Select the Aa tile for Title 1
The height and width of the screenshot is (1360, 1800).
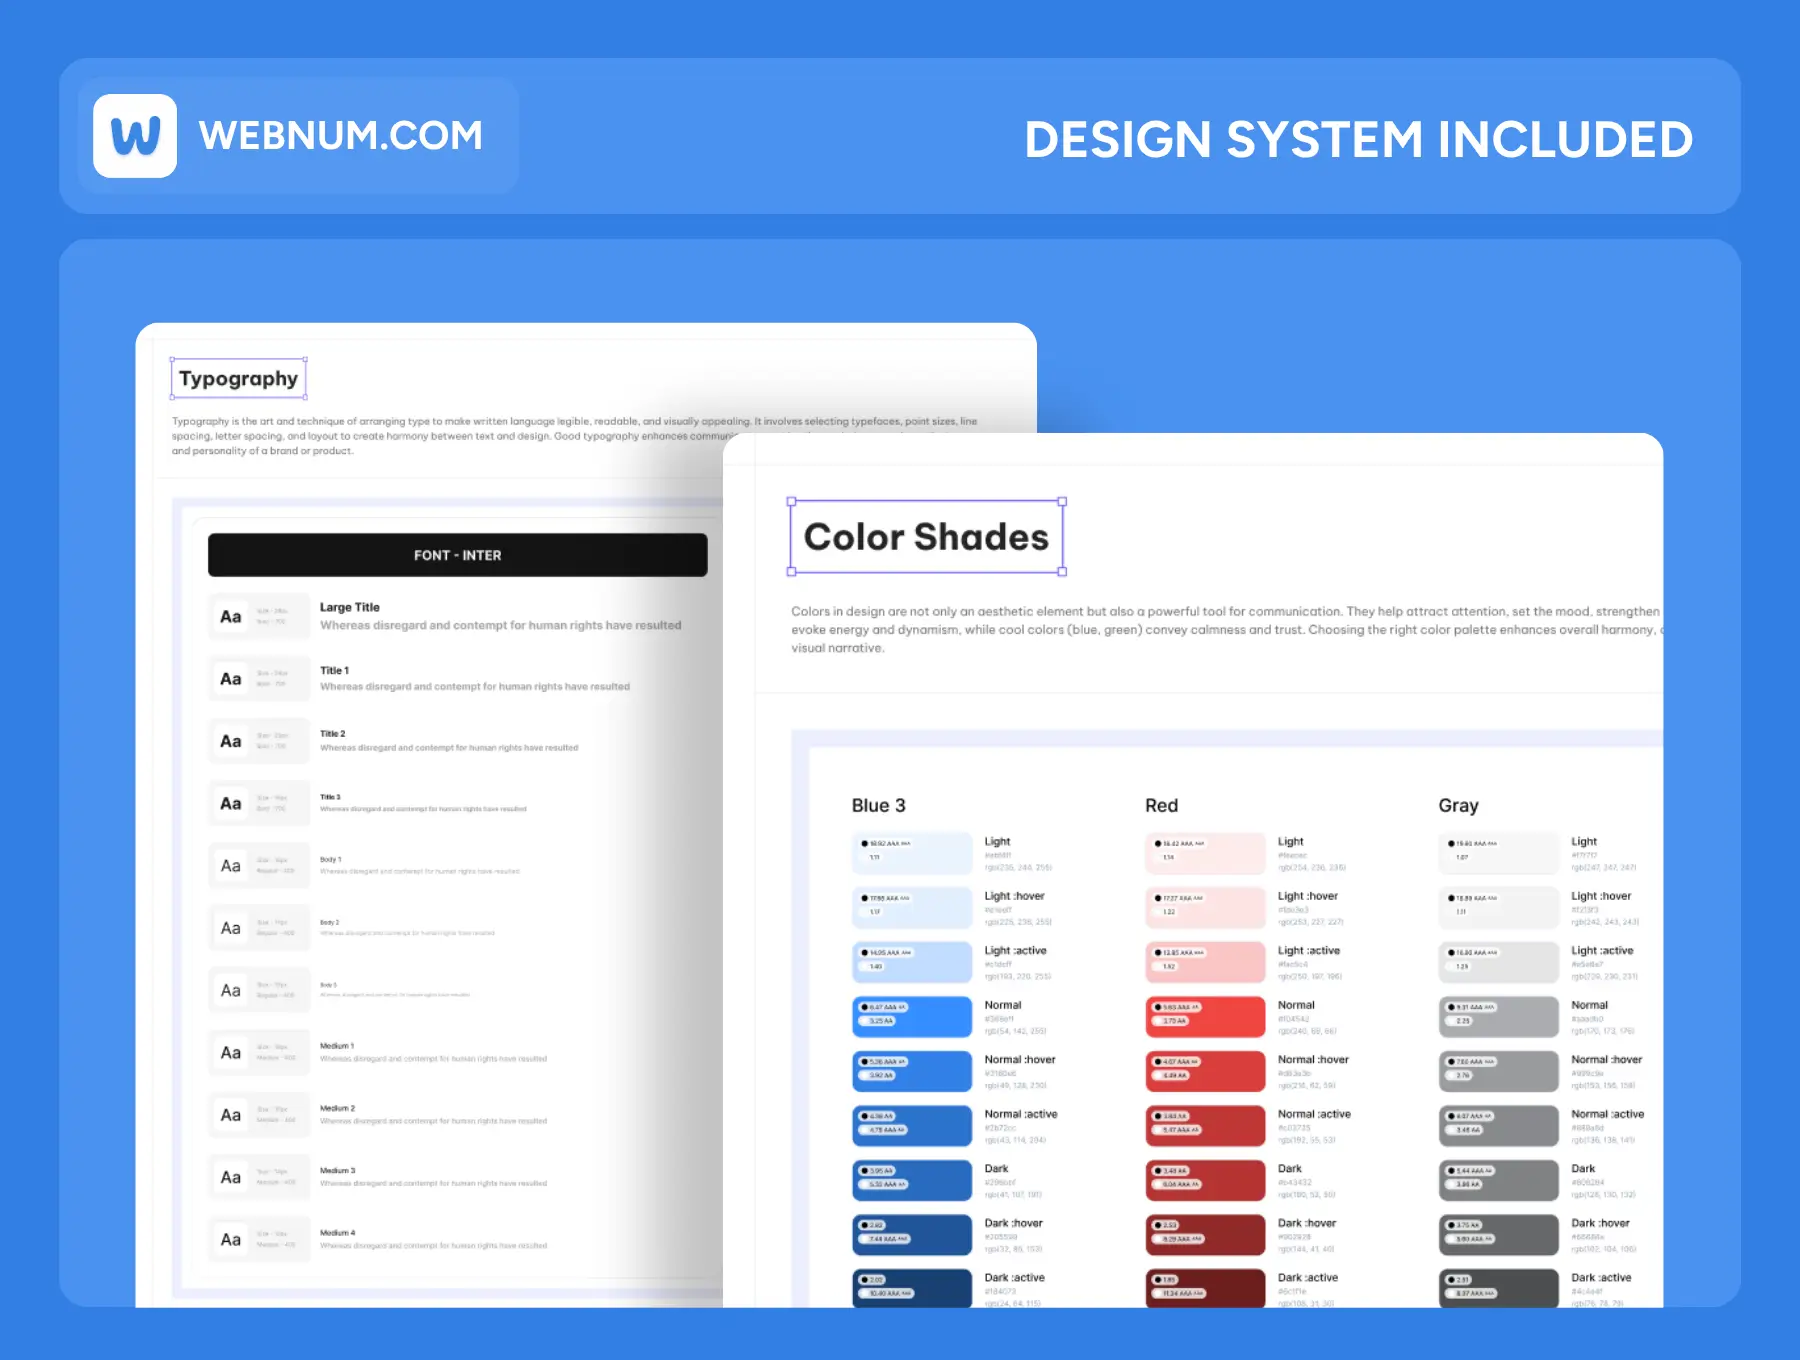point(231,679)
